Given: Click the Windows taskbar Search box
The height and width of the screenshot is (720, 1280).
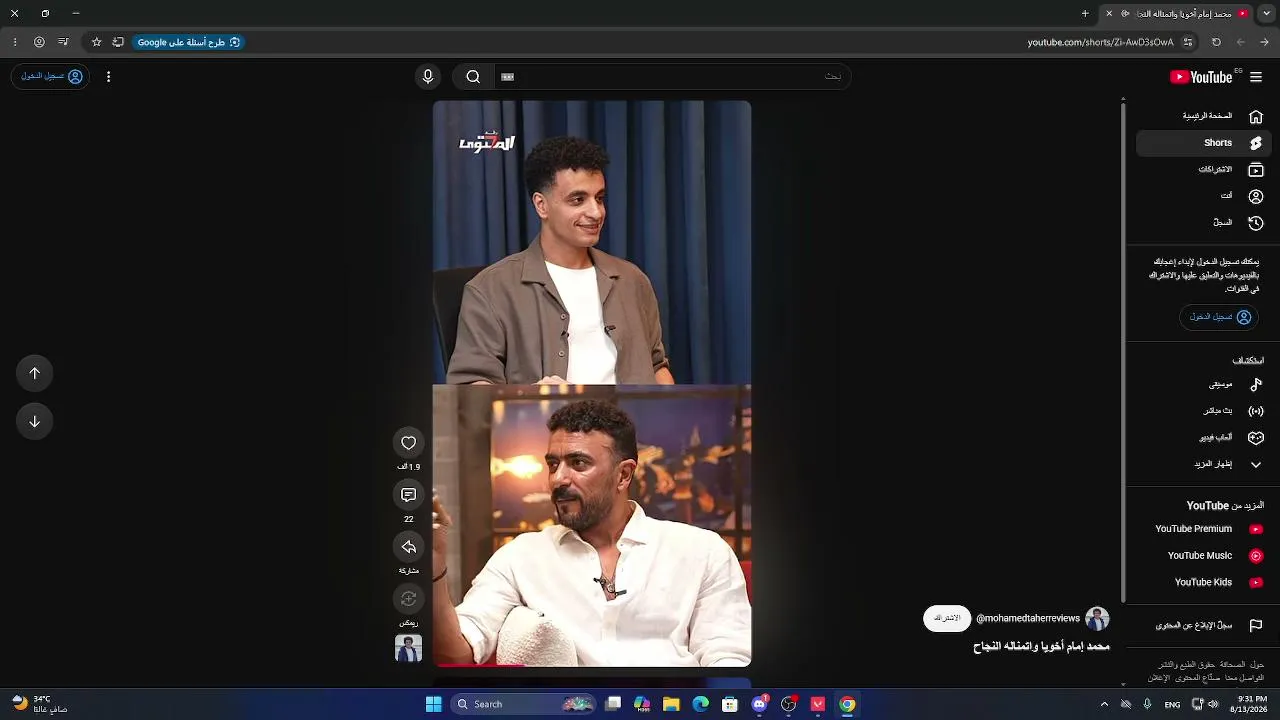Looking at the screenshot, I should tap(524, 704).
